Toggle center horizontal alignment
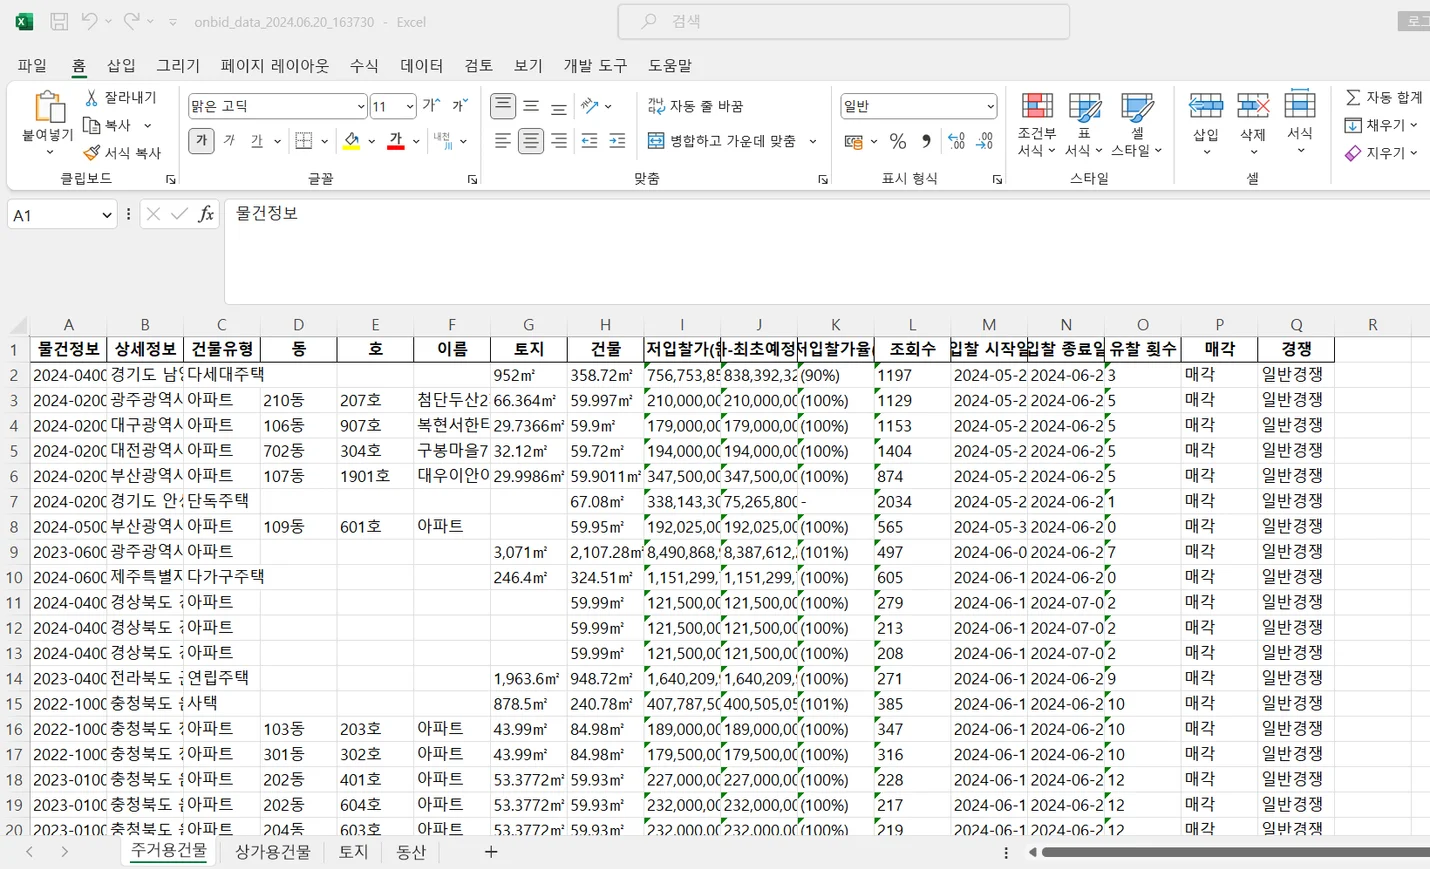The height and width of the screenshot is (869, 1430). (531, 141)
